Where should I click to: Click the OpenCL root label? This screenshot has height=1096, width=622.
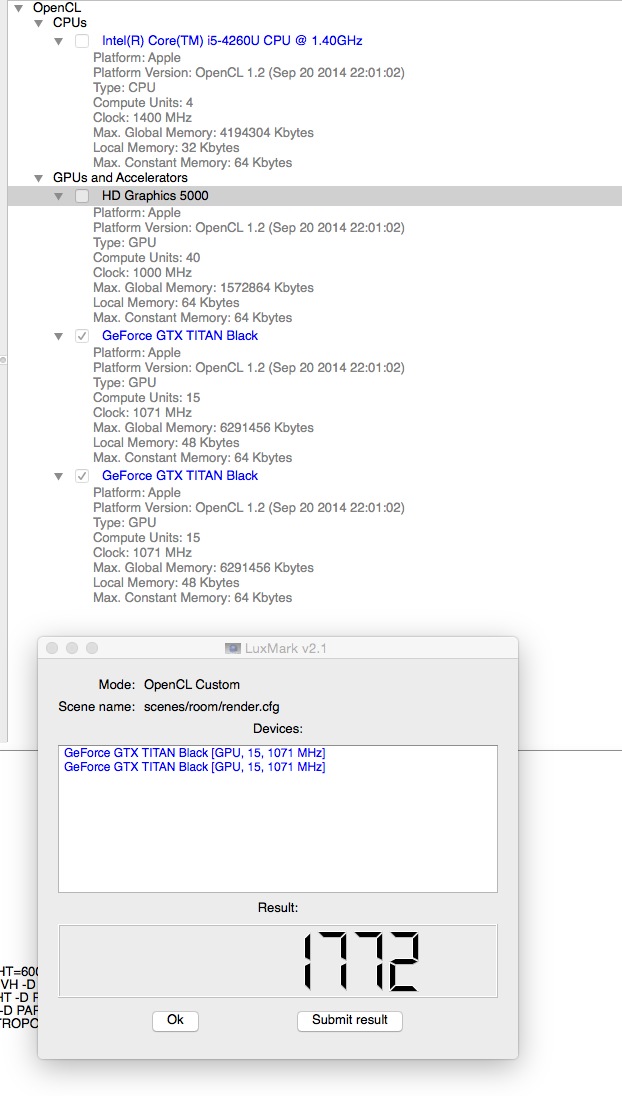pos(57,8)
